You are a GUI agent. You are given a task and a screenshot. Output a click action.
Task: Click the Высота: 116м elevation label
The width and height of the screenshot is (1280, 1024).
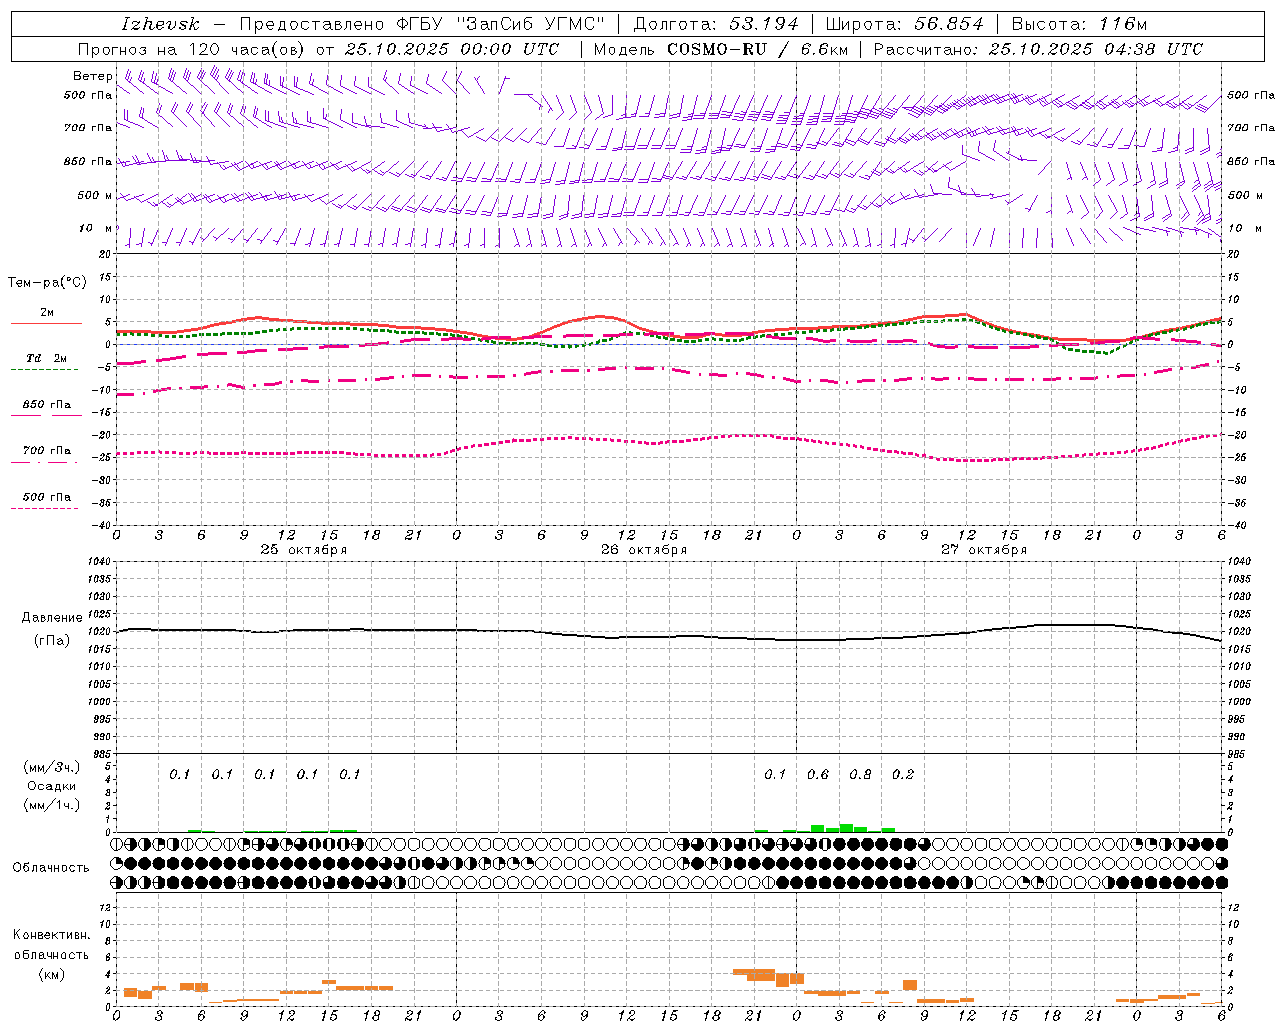[1079, 24]
